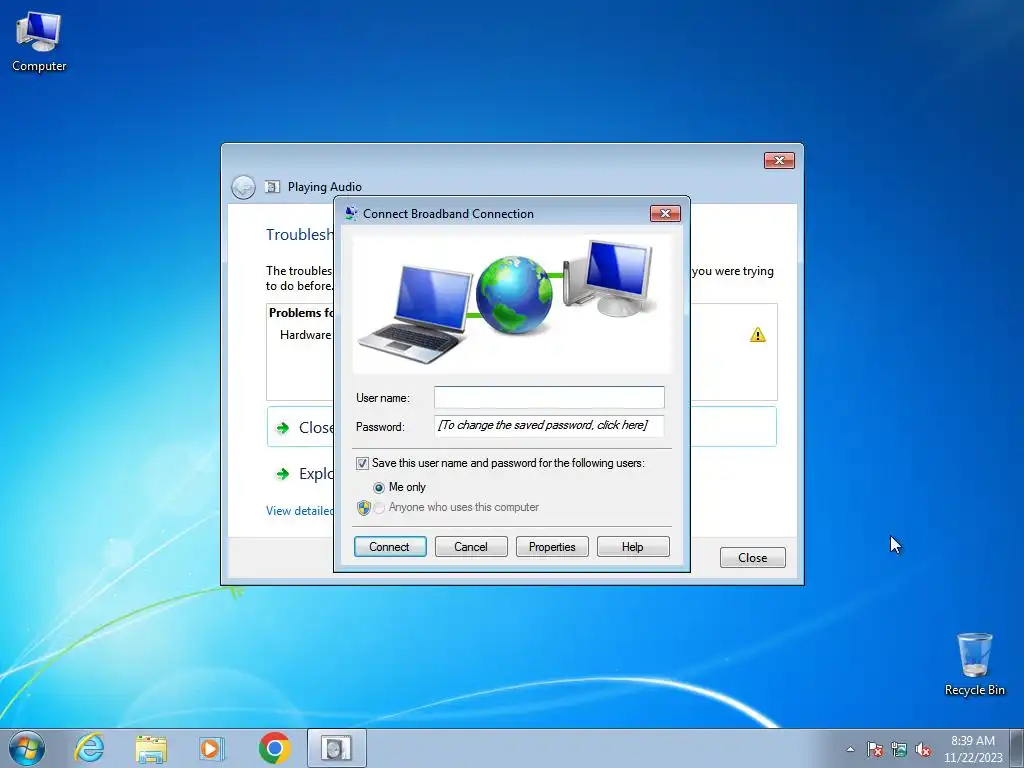Image resolution: width=1024 pixels, height=768 pixels.
Task: Click the yellow warning icon in troubleshooter
Action: pos(758,335)
